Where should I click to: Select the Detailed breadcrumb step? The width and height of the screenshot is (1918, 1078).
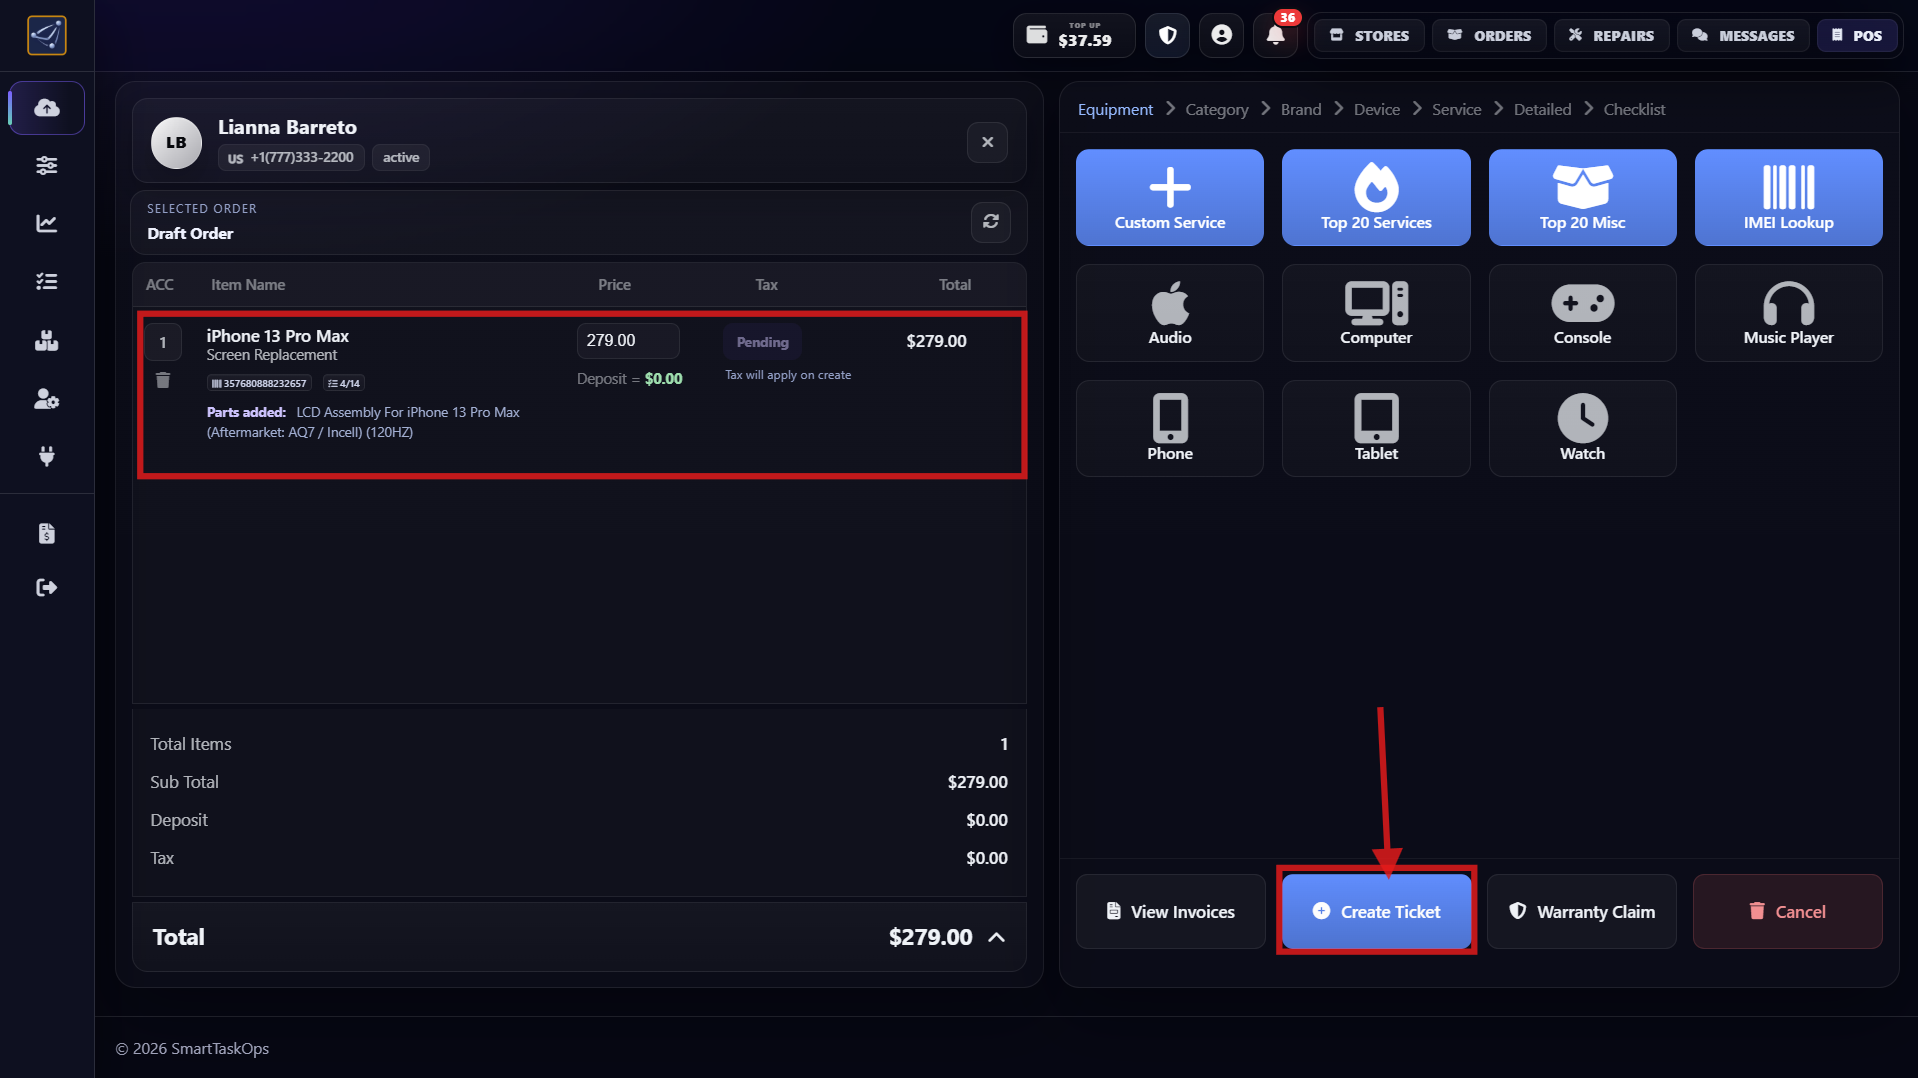1543,109
